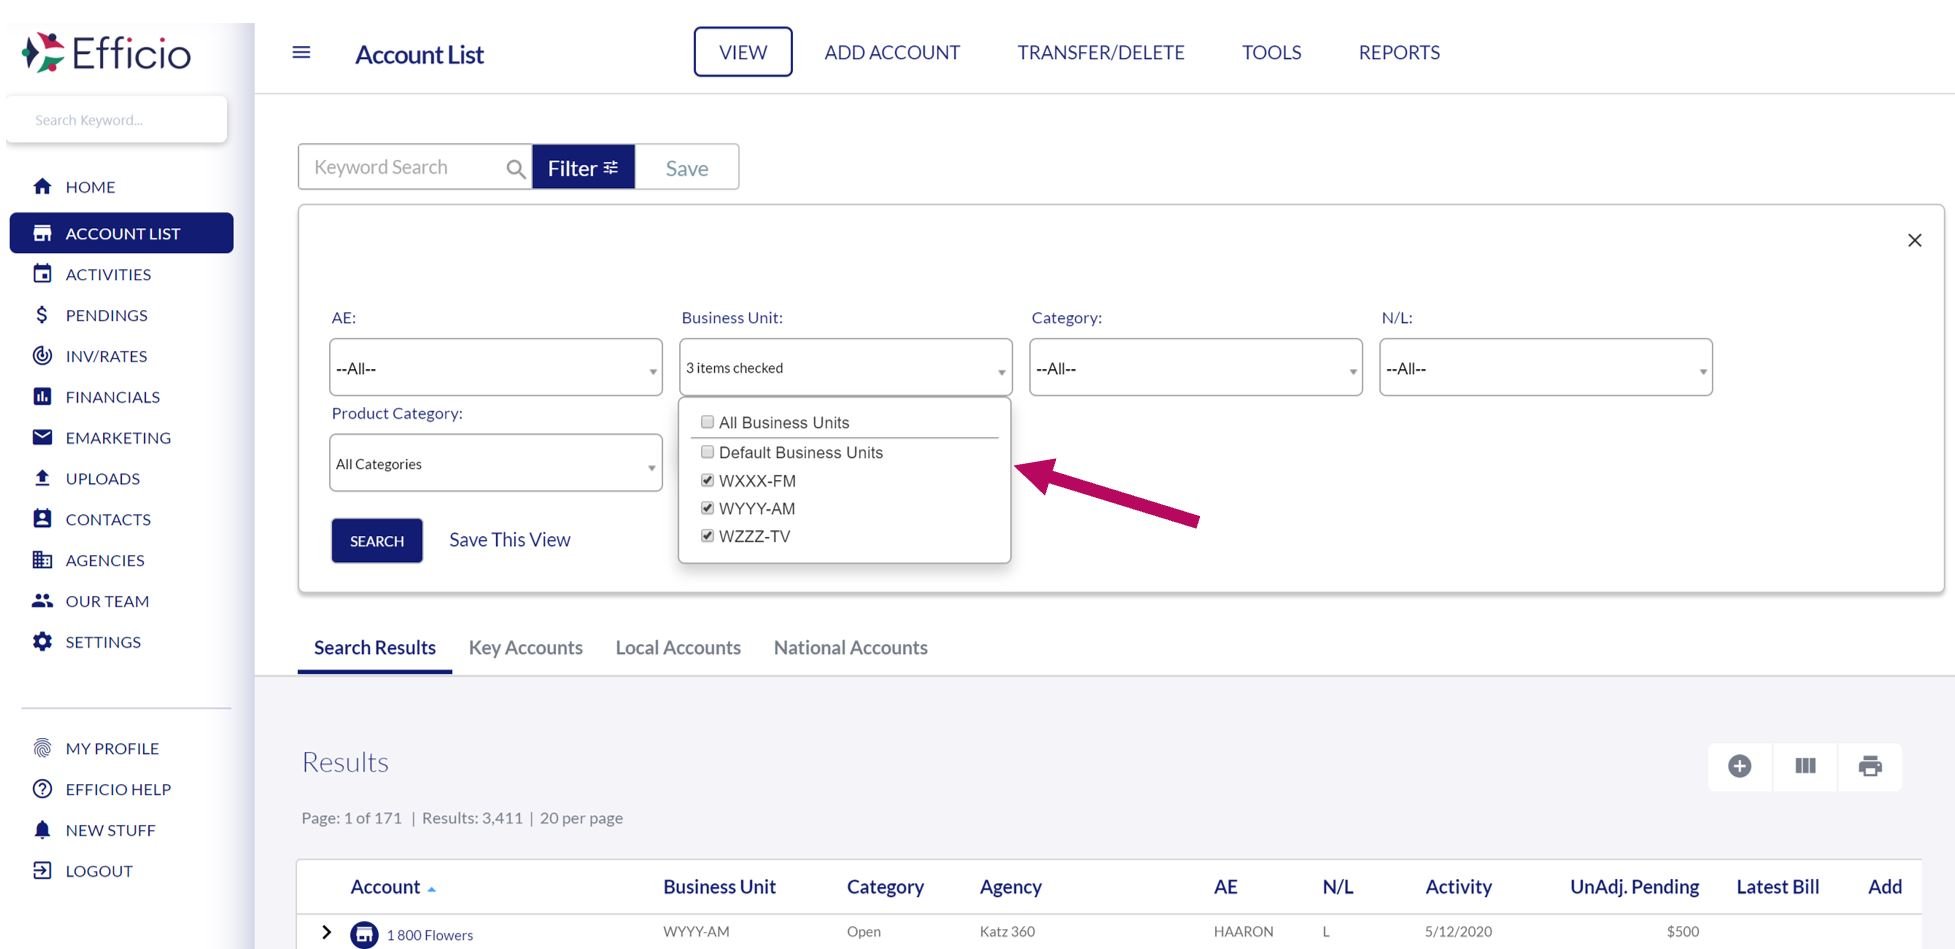1955x949 pixels.
Task: Click the Save button next to Filter
Action: tap(687, 167)
